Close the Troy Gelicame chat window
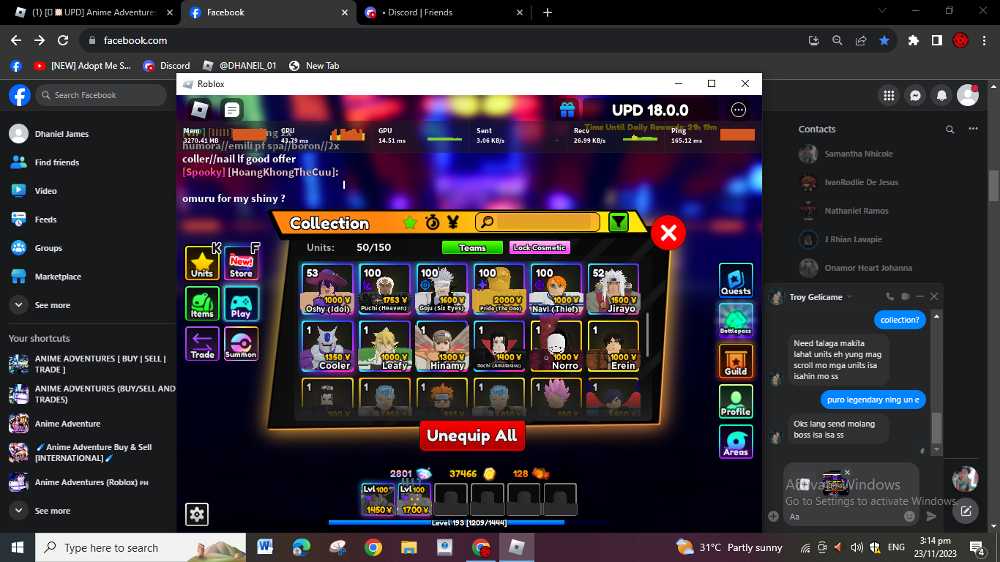This screenshot has width=1000, height=562. pyautogui.click(x=934, y=297)
